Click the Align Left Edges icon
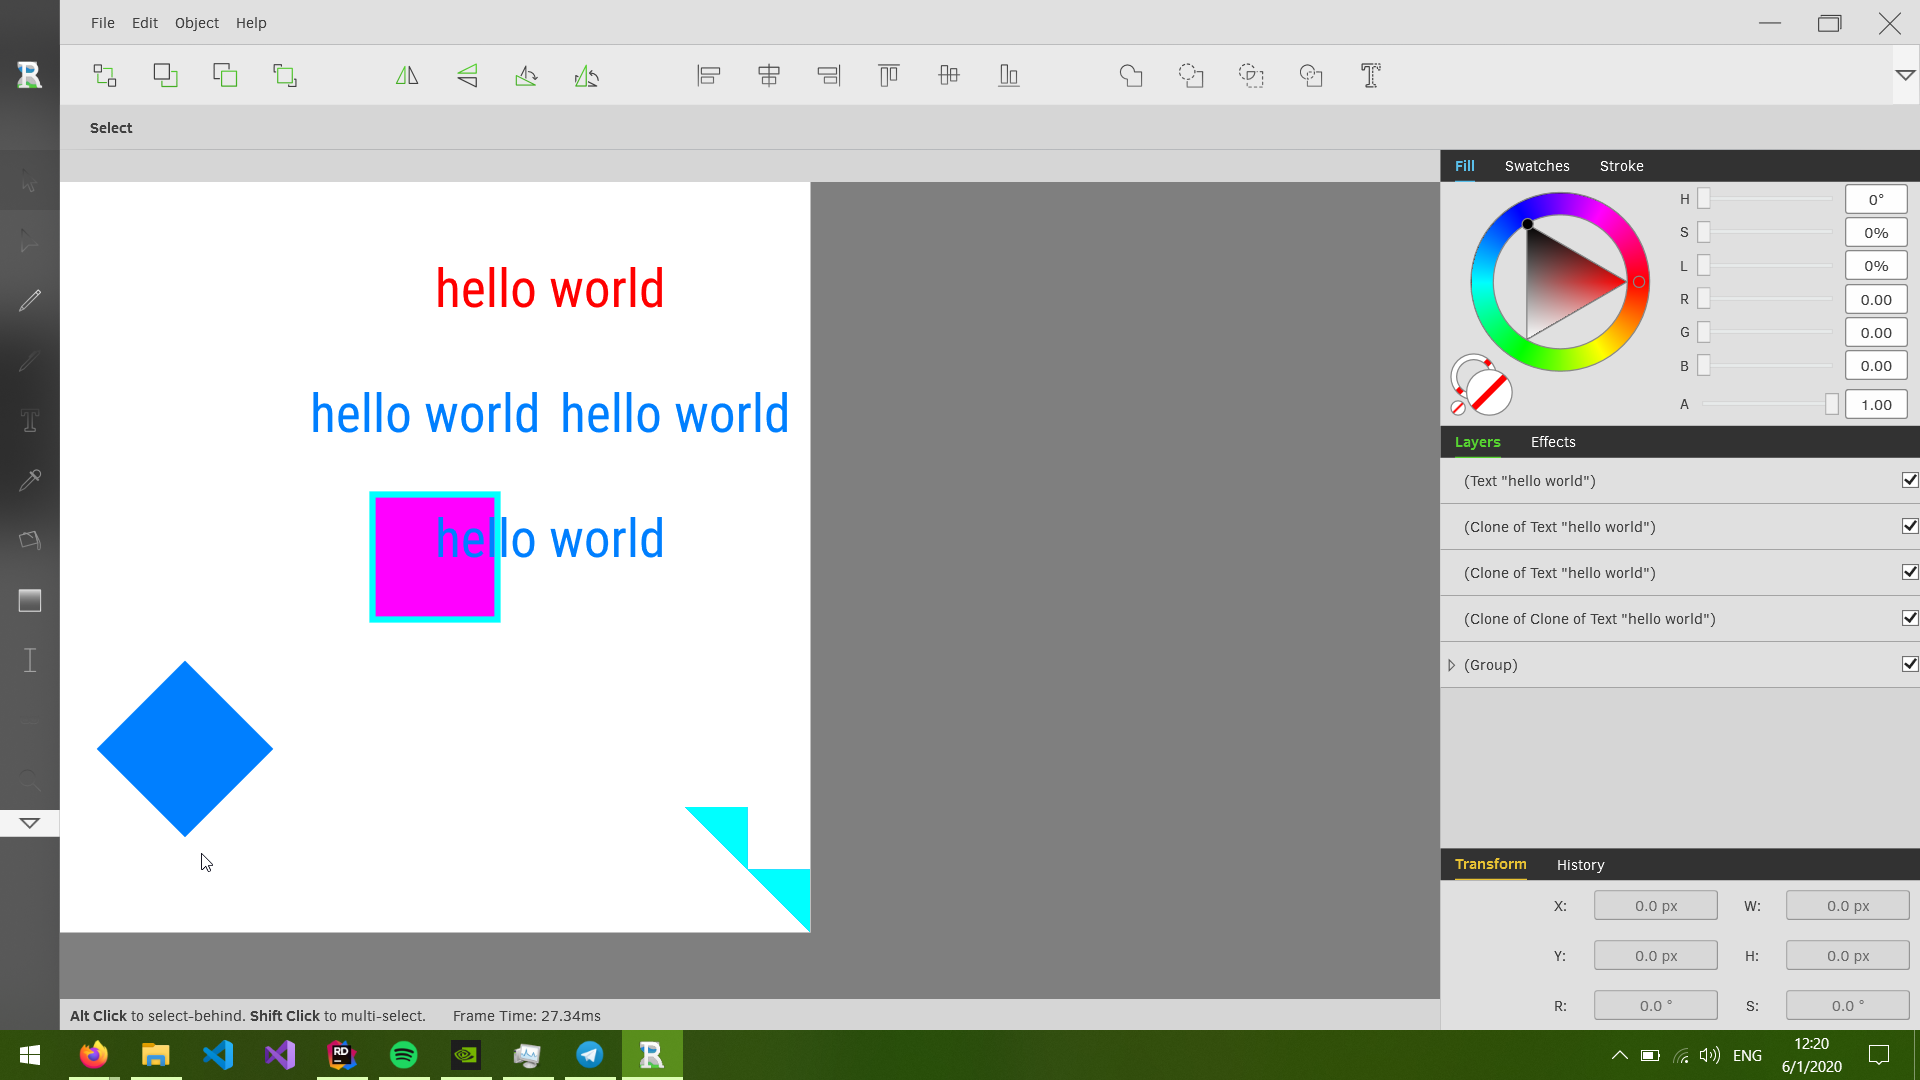The height and width of the screenshot is (1080, 1920). pyautogui.click(x=708, y=75)
